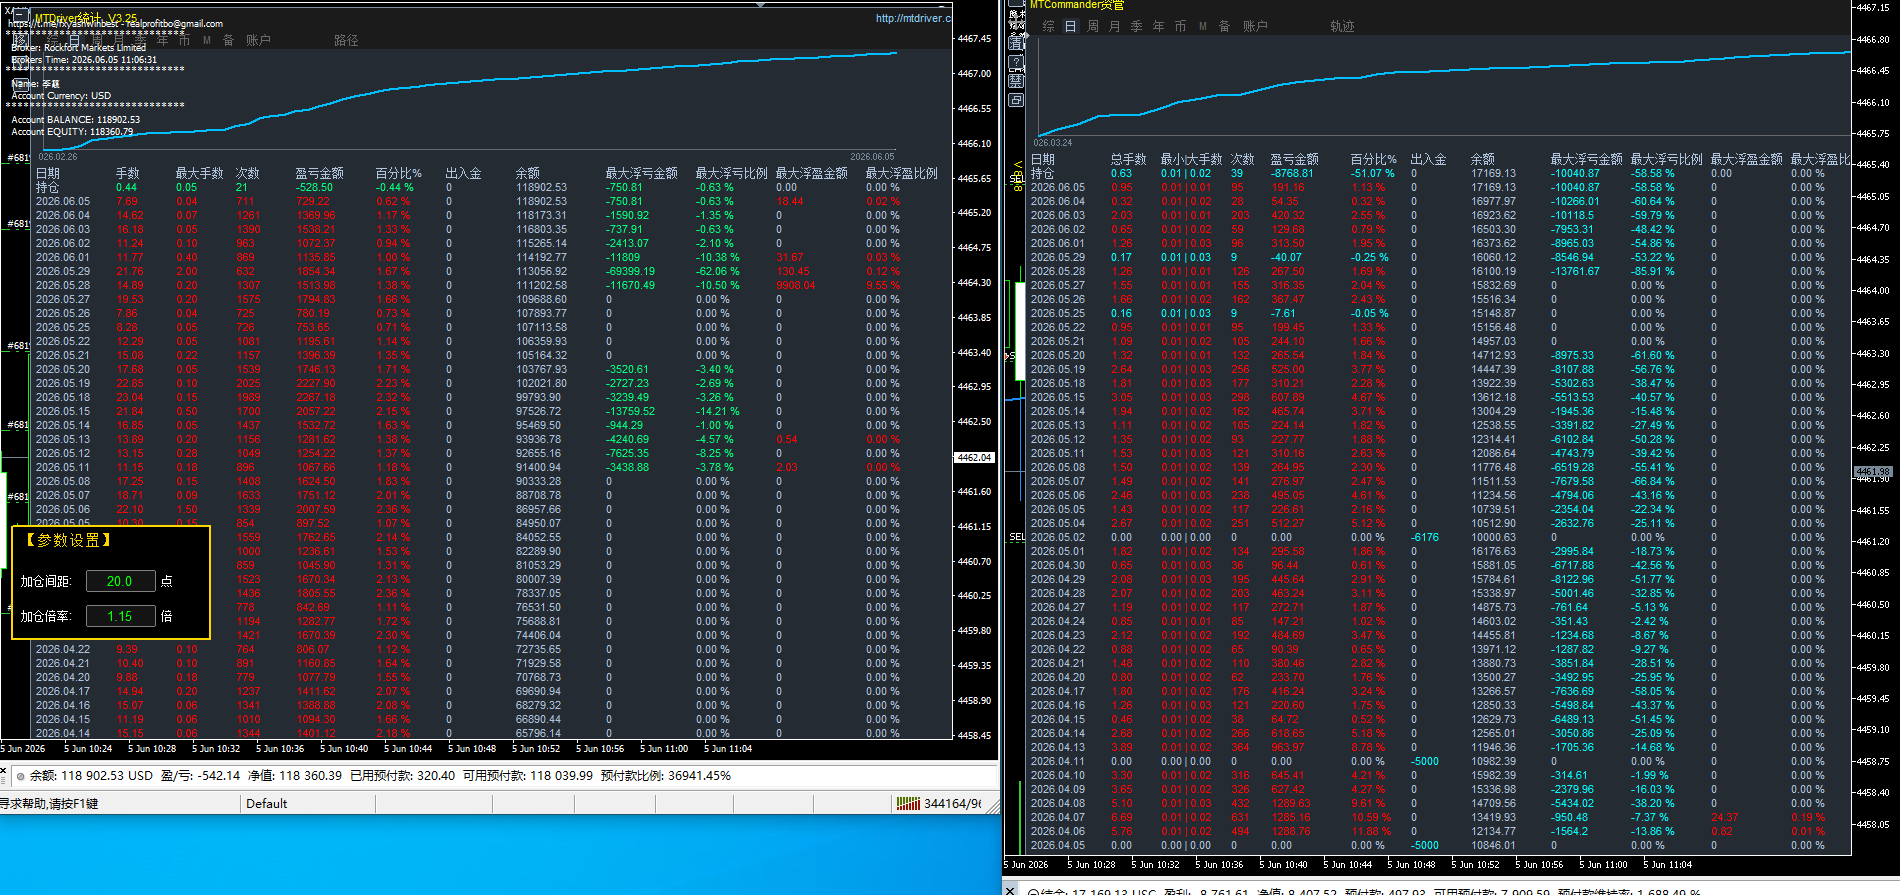Click the 百分比% column header in MTDriver table

(x=398, y=173)
